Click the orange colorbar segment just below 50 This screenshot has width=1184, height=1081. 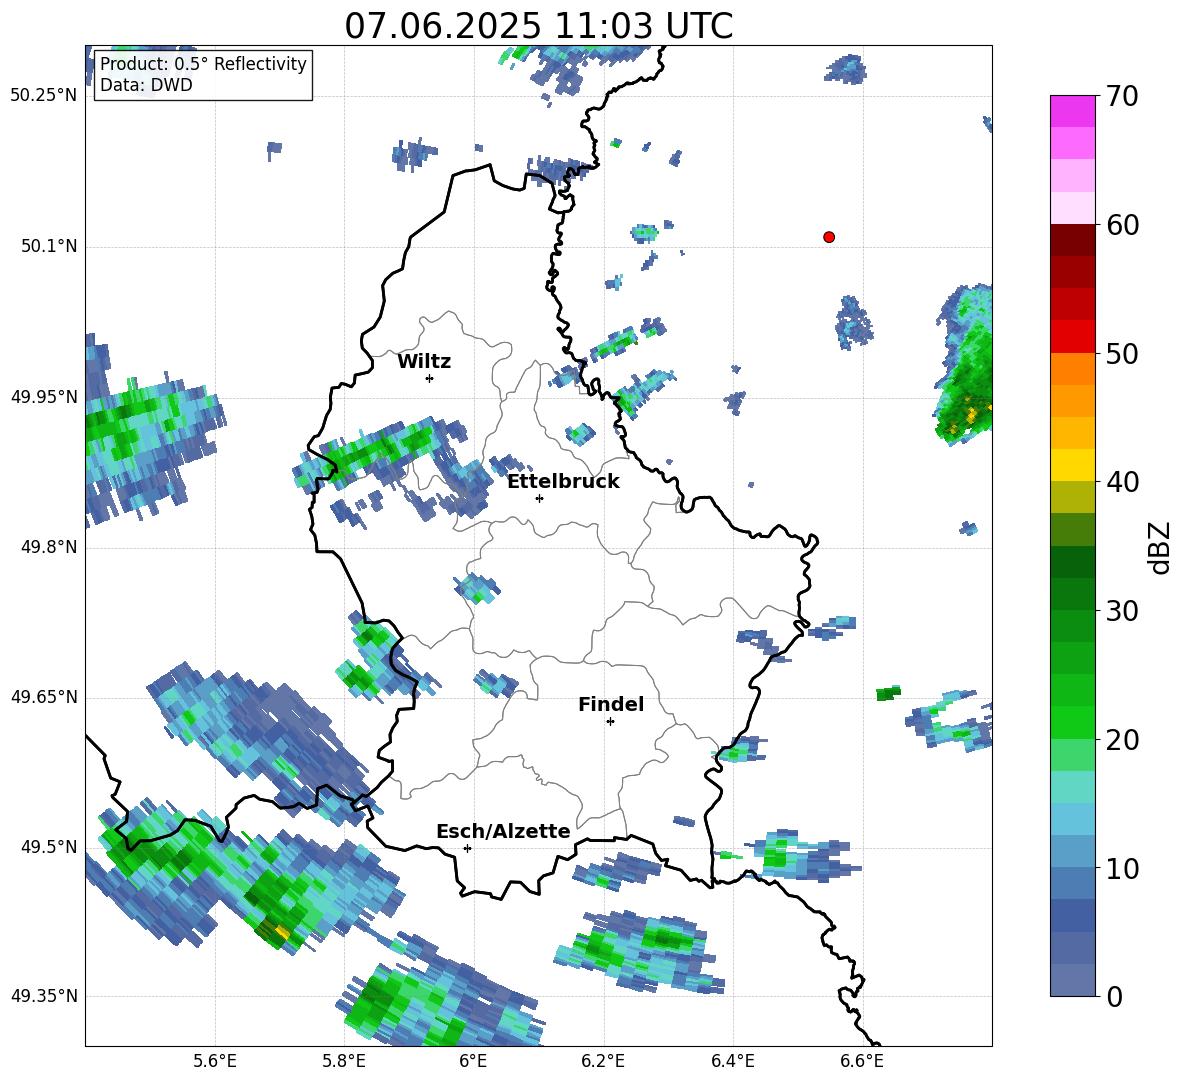click(x=1072, y=368)
